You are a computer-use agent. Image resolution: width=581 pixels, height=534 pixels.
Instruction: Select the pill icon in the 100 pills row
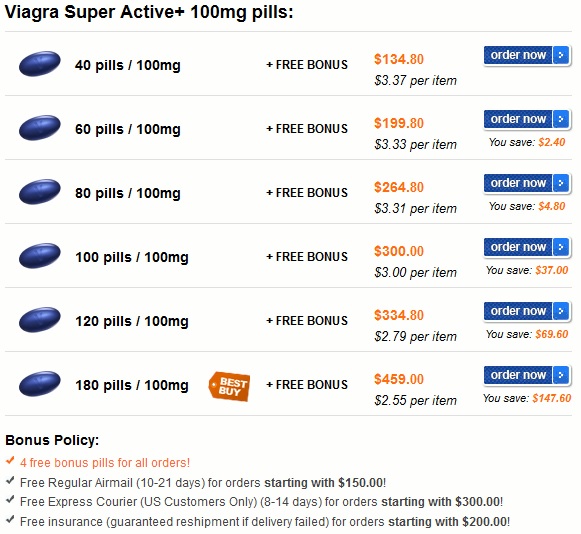coord(40,256)
